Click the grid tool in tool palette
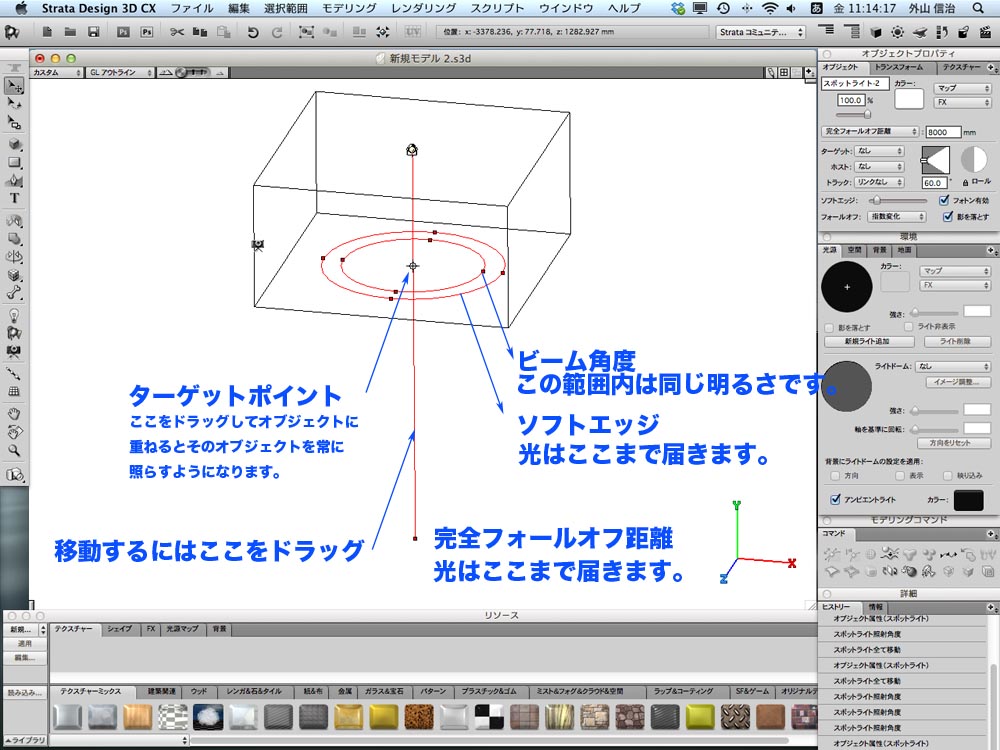This screenshot has width=1000, height=750. 14,392
